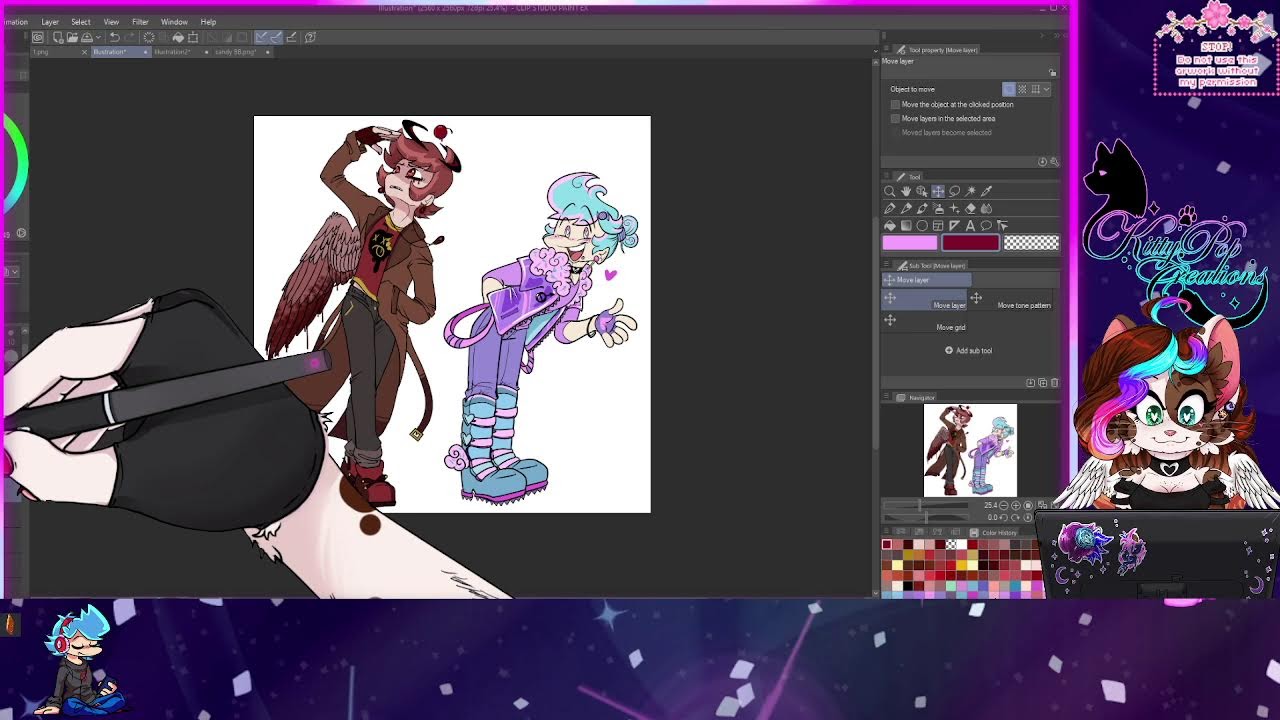
Task: Click the Fill icon in command bar
Action: point(178,37)
